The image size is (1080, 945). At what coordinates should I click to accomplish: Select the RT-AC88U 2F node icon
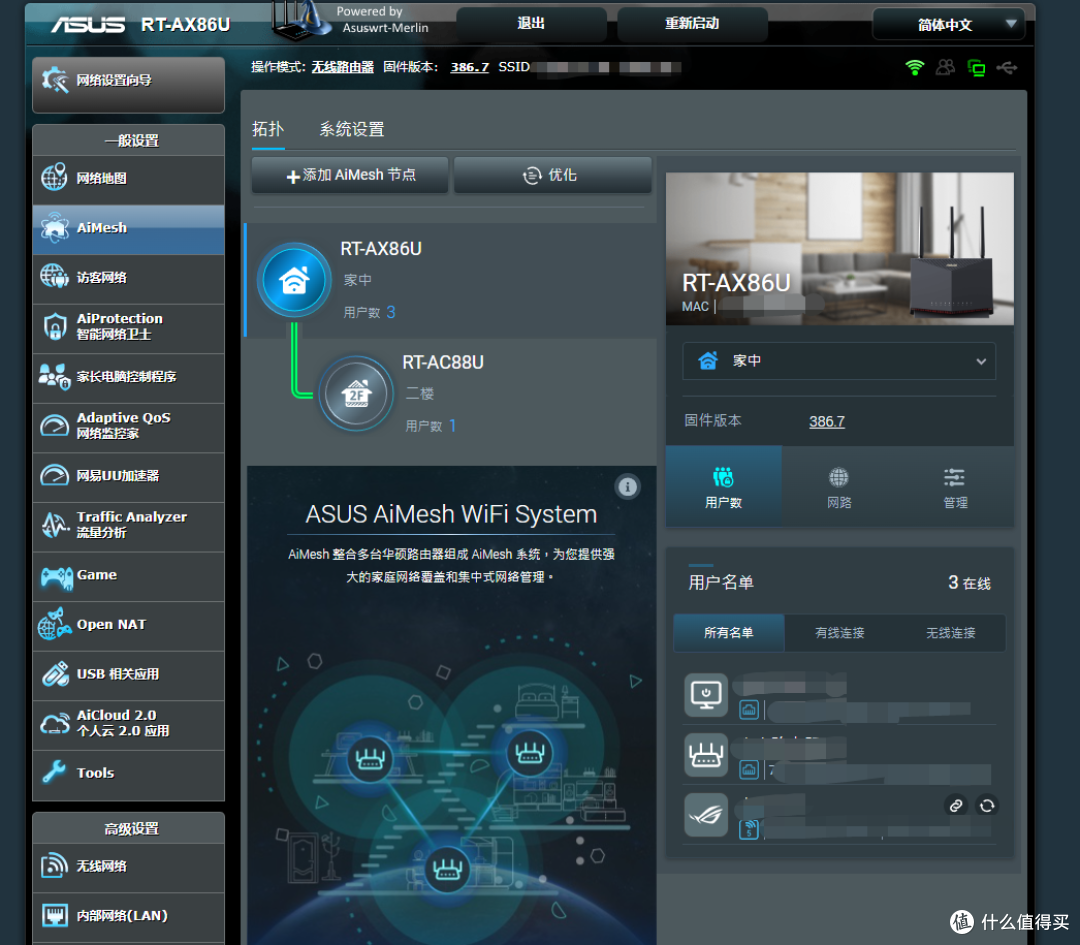(356, 395)
